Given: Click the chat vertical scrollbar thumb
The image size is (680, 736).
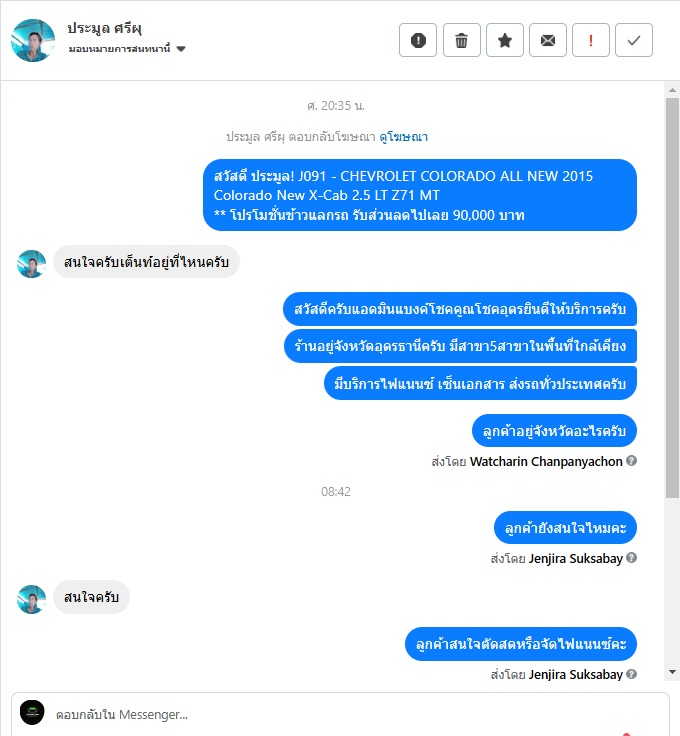Looking at the screenshot, I should click(672, 298).
